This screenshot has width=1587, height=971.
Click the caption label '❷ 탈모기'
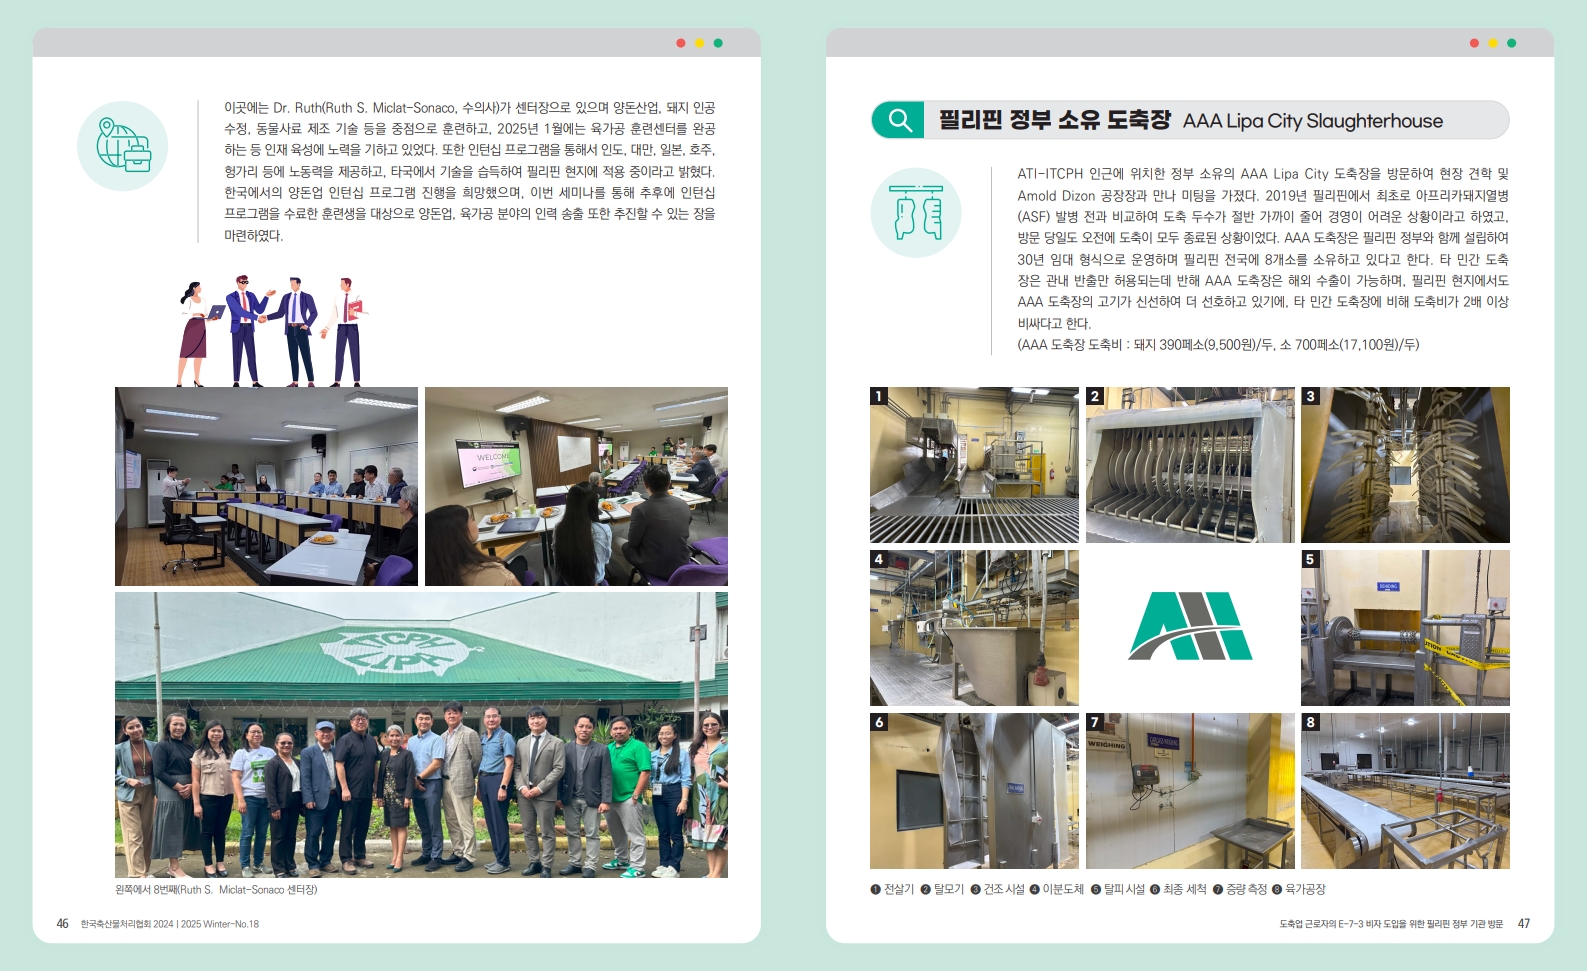(x=942, y=889)
